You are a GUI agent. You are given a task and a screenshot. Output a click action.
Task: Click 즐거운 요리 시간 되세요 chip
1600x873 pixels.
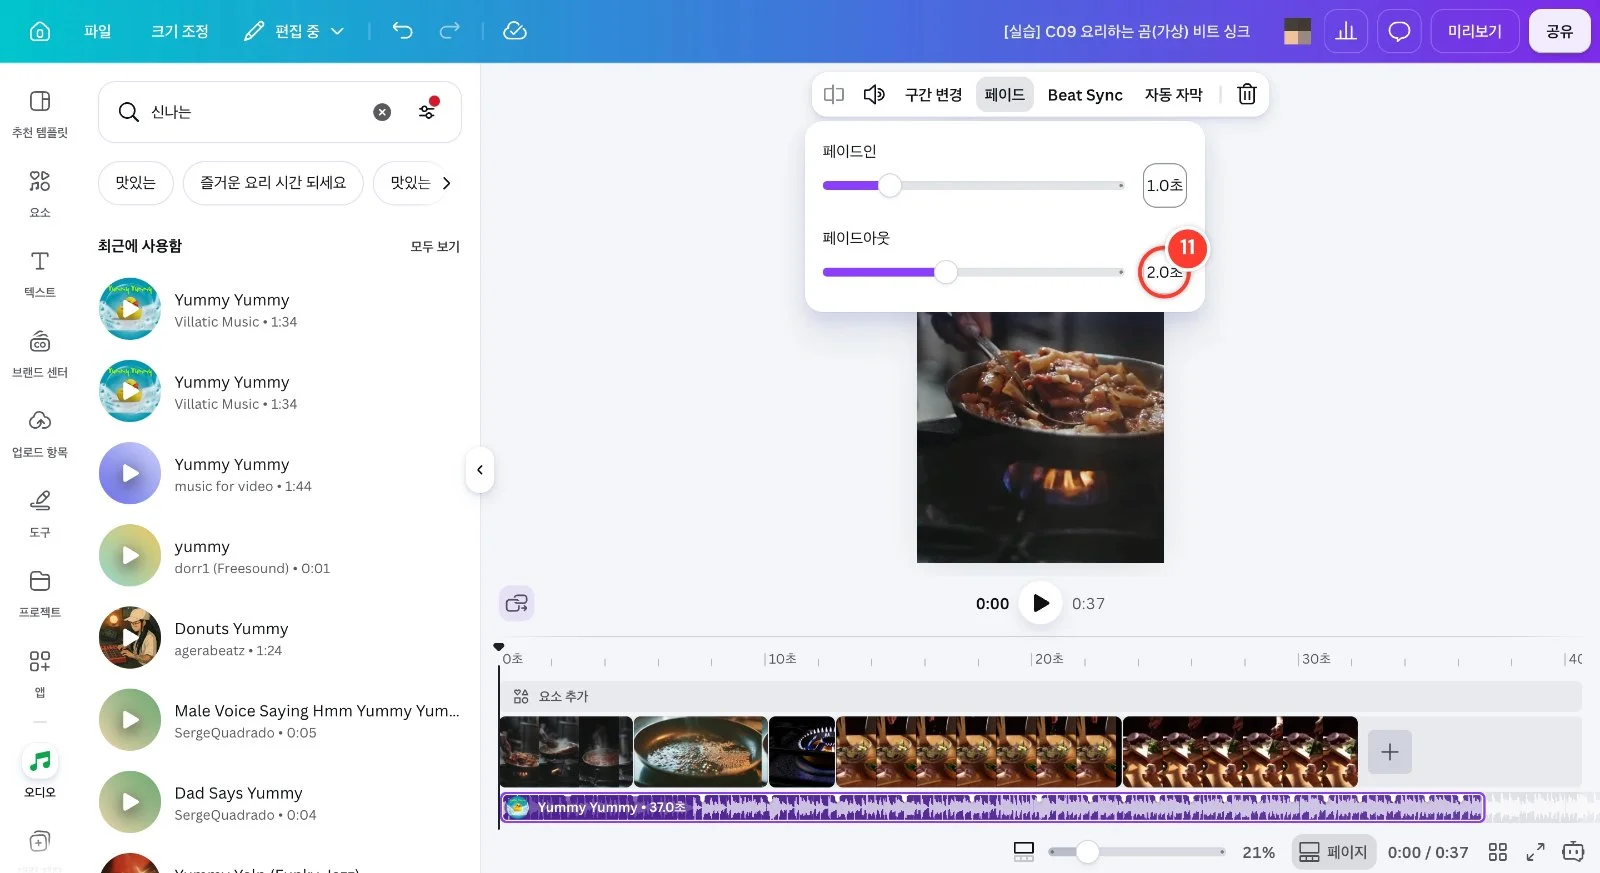pos(273,183)
